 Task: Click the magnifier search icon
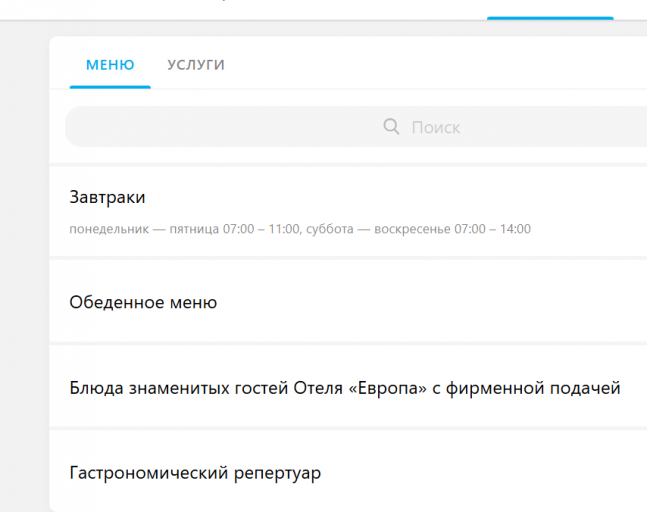click(x=391, y=127)
